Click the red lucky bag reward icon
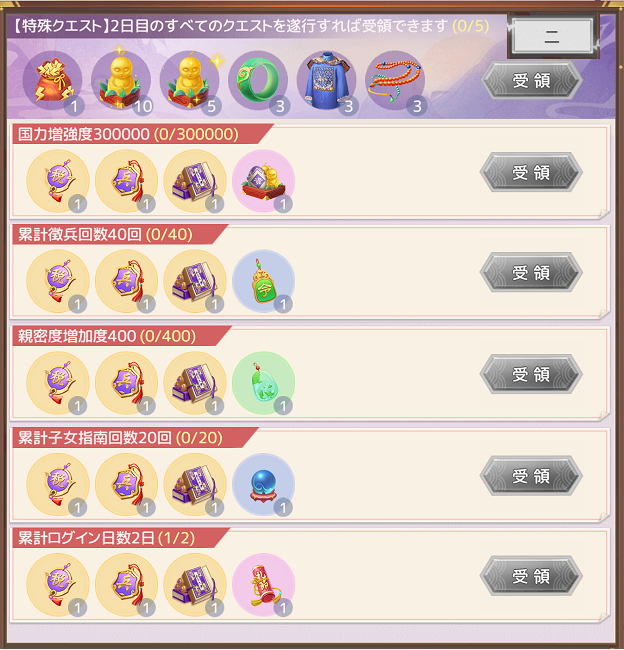This screenshot has height=650, width=624. coord(52,81)
